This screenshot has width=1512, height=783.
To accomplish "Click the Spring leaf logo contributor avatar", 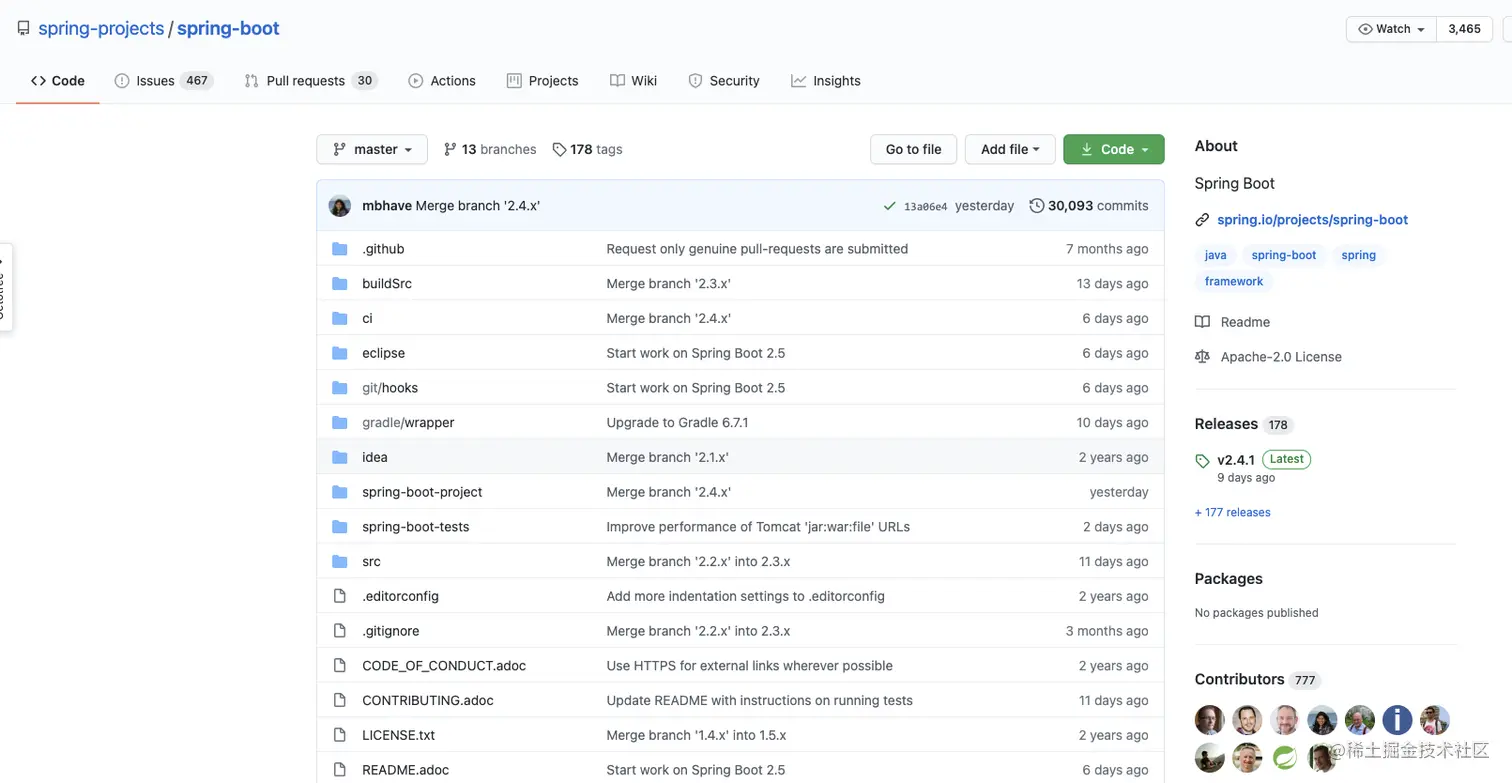I will point(1284,758).
